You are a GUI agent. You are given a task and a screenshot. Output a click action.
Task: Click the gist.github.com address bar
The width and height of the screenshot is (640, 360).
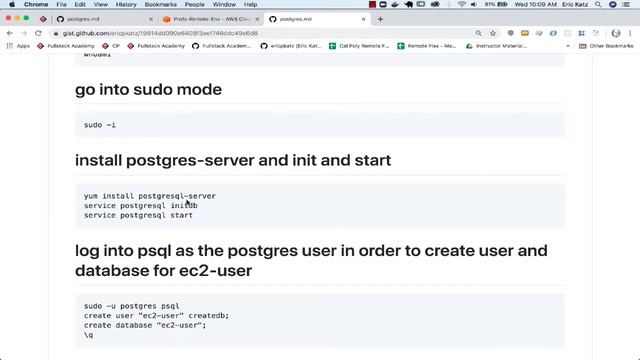coord(261,33)
